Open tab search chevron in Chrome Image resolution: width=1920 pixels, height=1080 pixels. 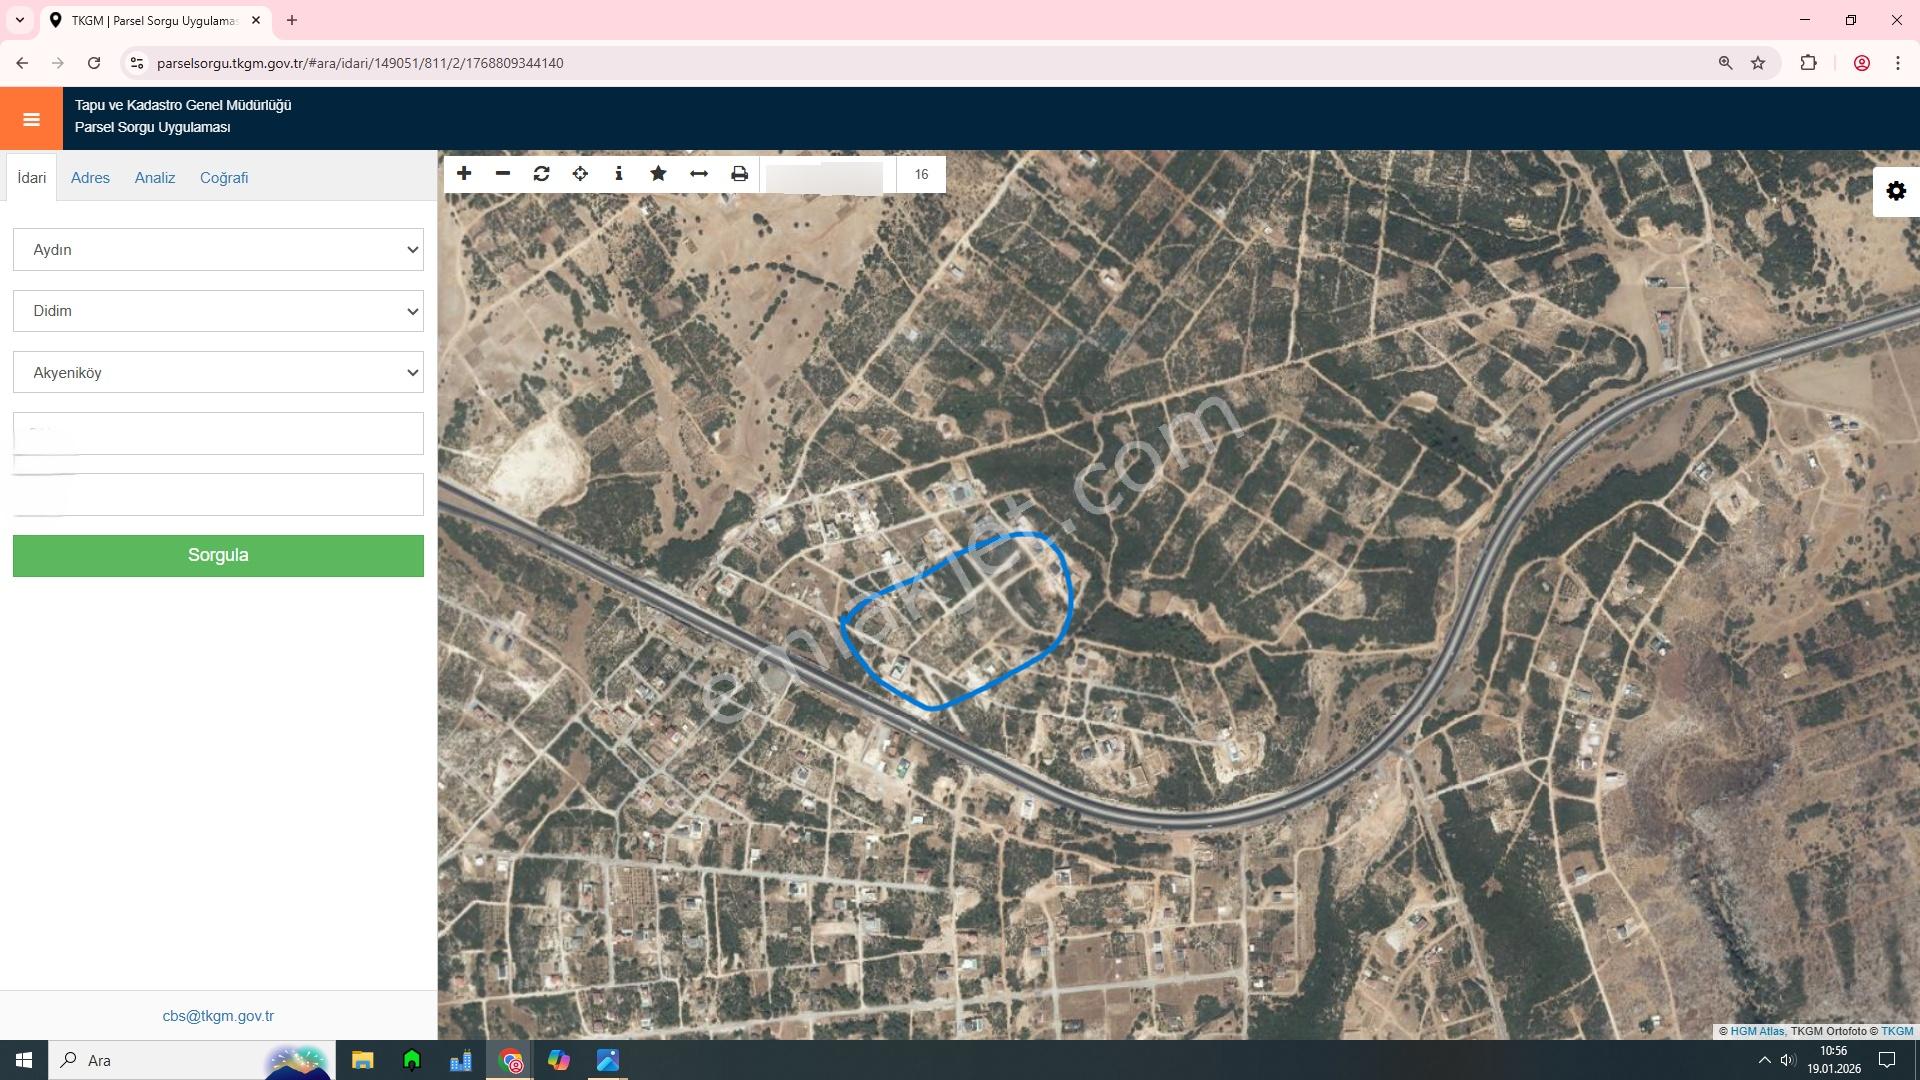19,20
